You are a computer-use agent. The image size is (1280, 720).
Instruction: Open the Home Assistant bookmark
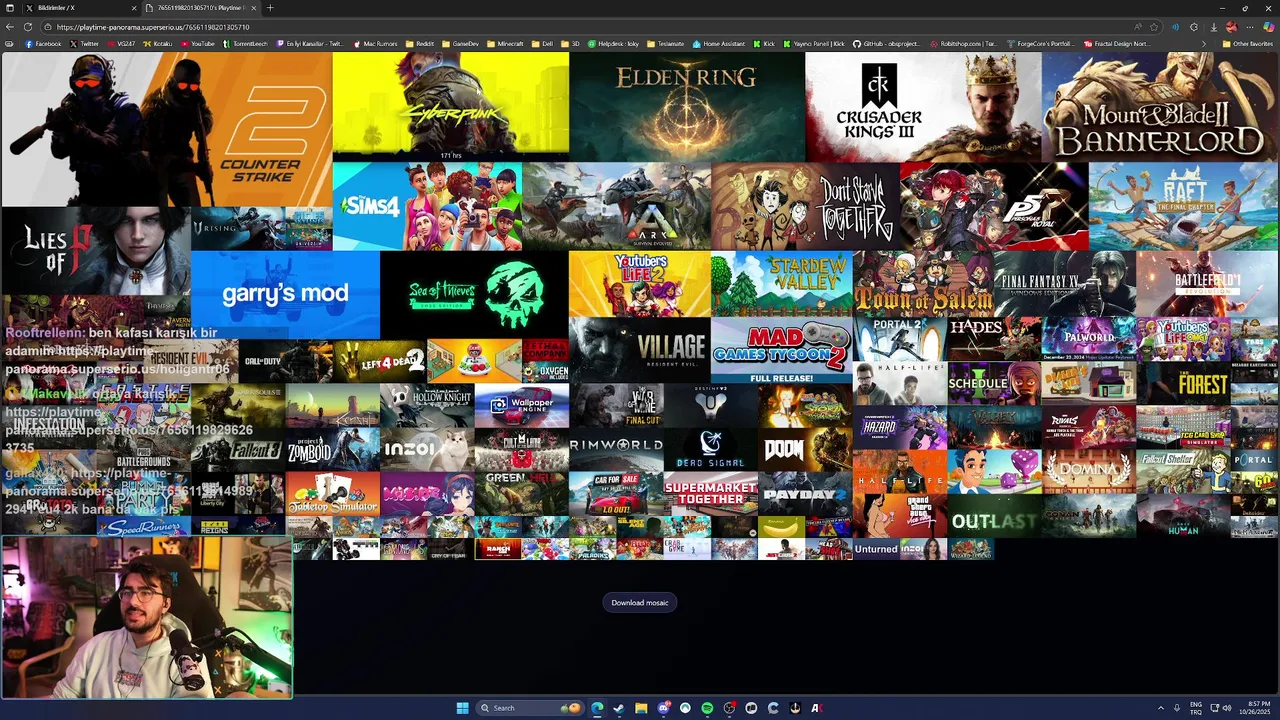click(719, 44)
